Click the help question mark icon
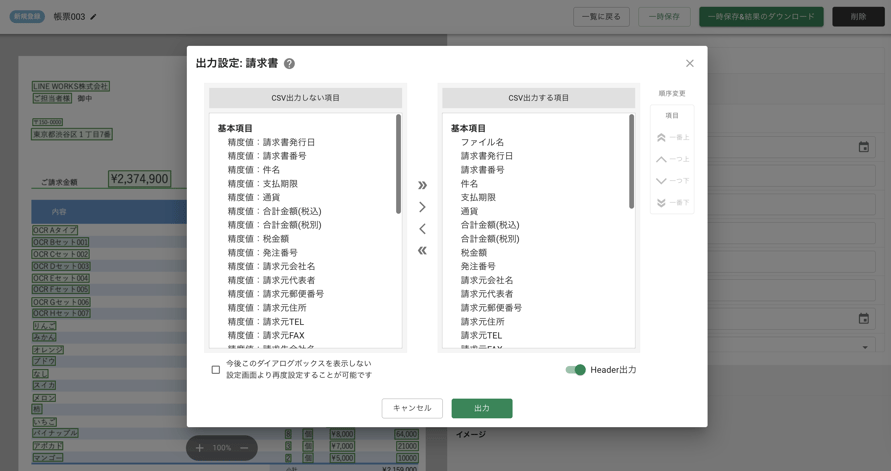The image size is (891, 471). coord(289,64)
